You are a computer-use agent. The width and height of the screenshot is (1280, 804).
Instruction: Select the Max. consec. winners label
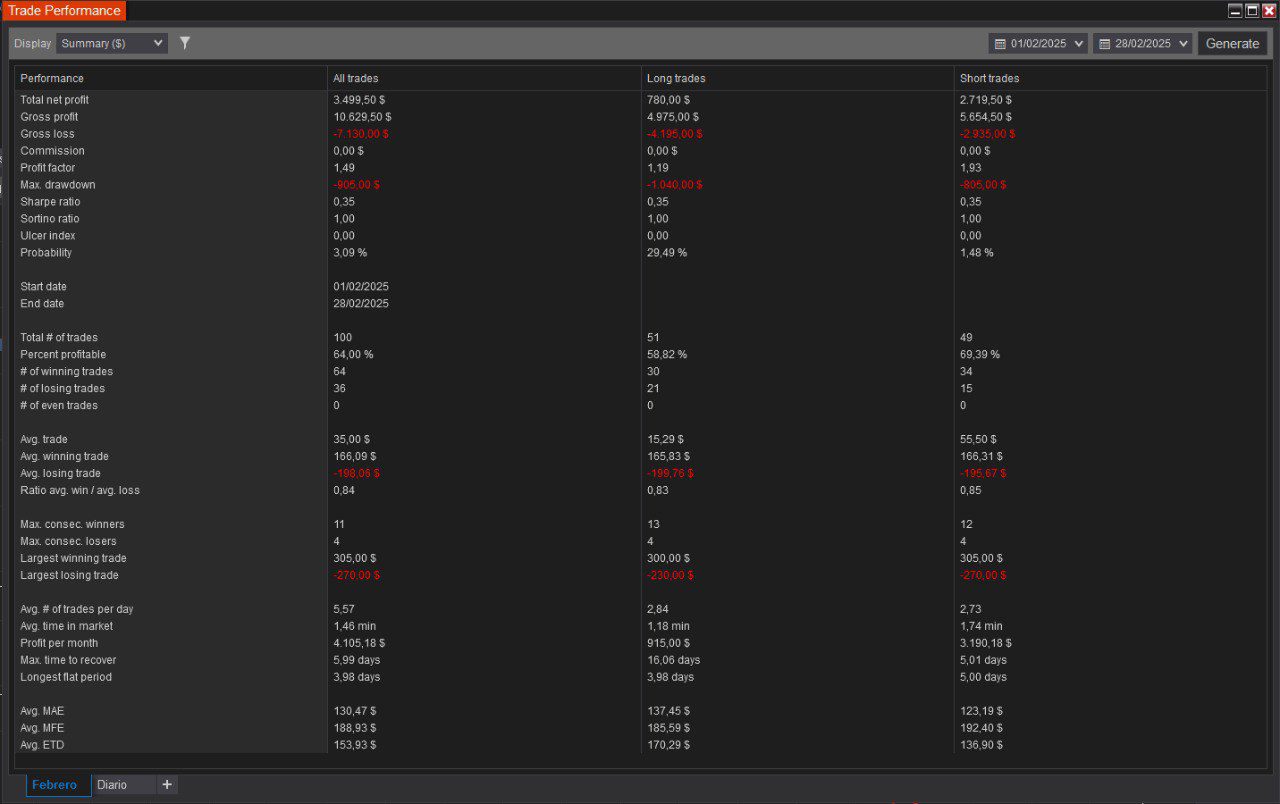click(72, 525)
